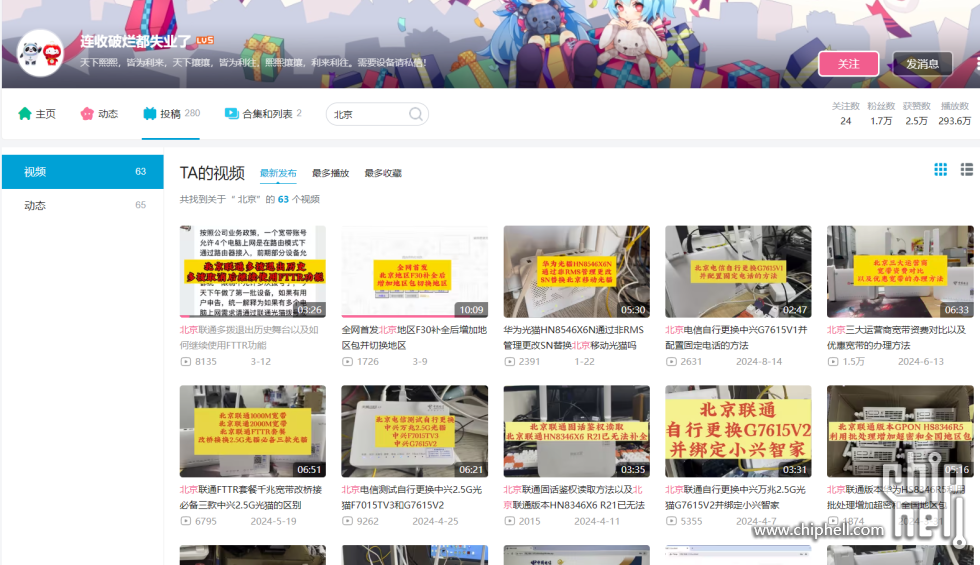Click play-count icon beside 9262
The image size is (980, 565).
[348, 521]
